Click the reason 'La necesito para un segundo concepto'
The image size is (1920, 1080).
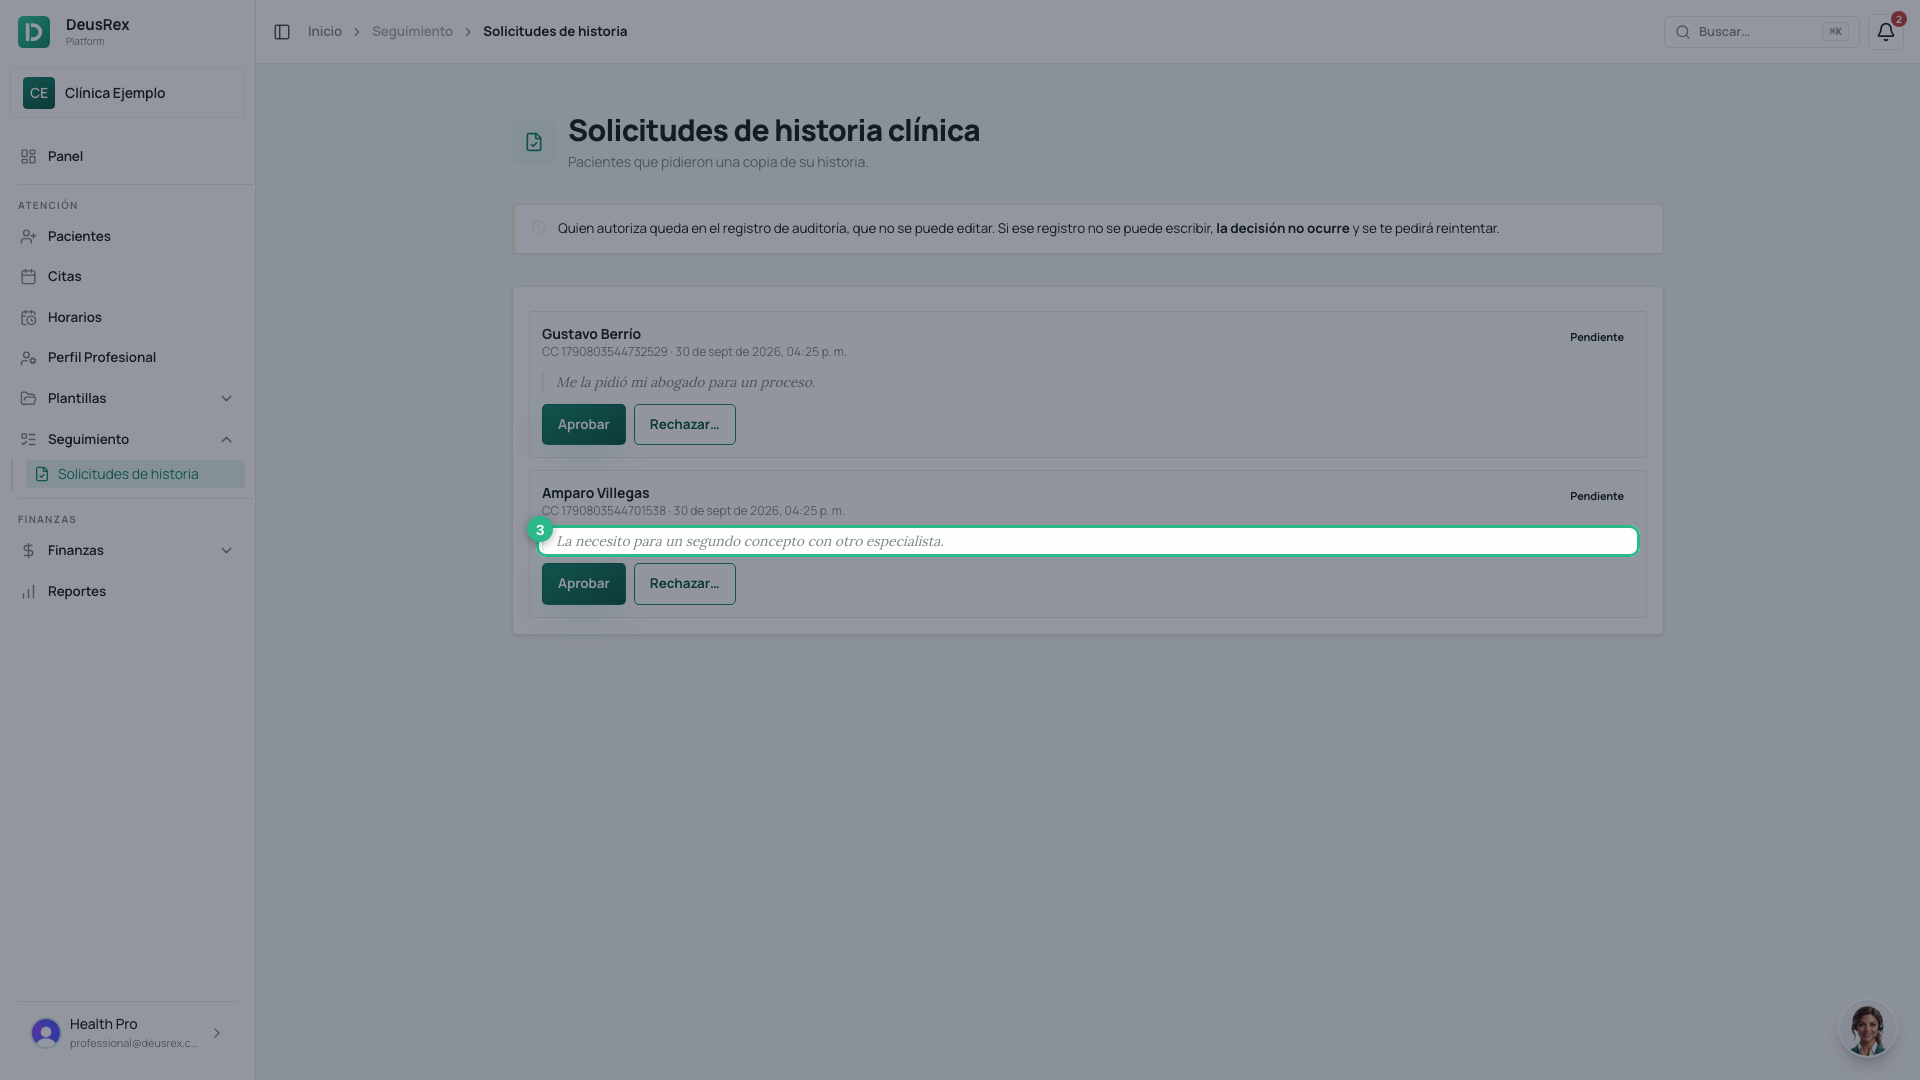(749, 542)
